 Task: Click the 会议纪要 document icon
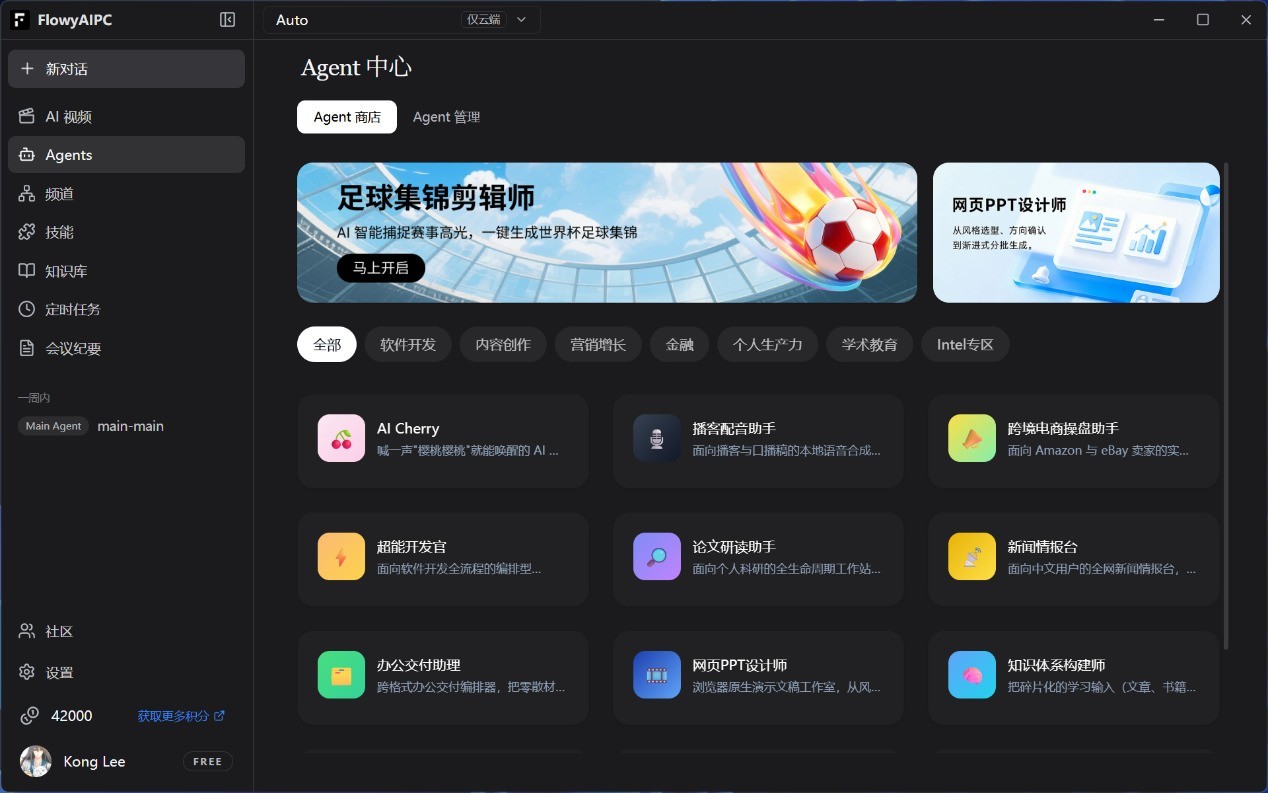click(27, 348)
